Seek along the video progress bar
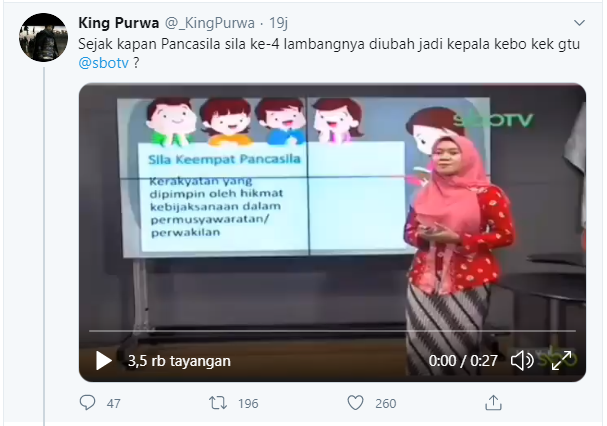The width and height of the screenshot is (607, 426). pyautogui.click(x=332, y=331)
